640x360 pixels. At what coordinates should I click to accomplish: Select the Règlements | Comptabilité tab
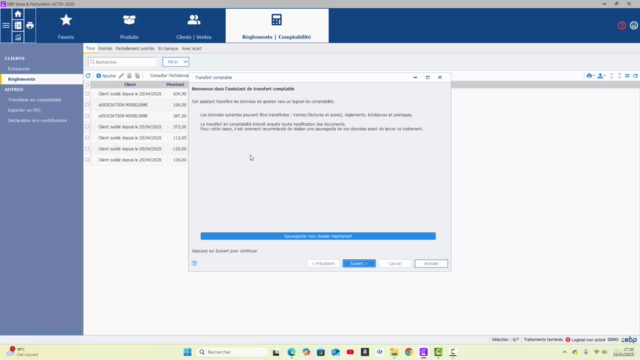(x=277, y=26)
